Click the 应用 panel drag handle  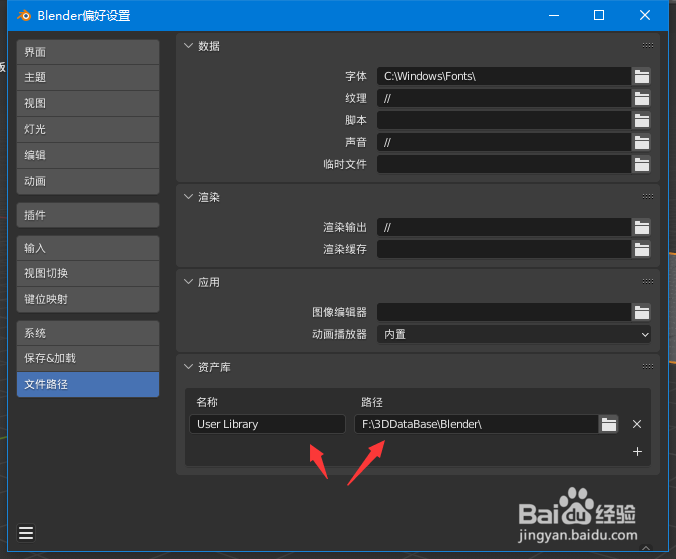tap(648, 281)
